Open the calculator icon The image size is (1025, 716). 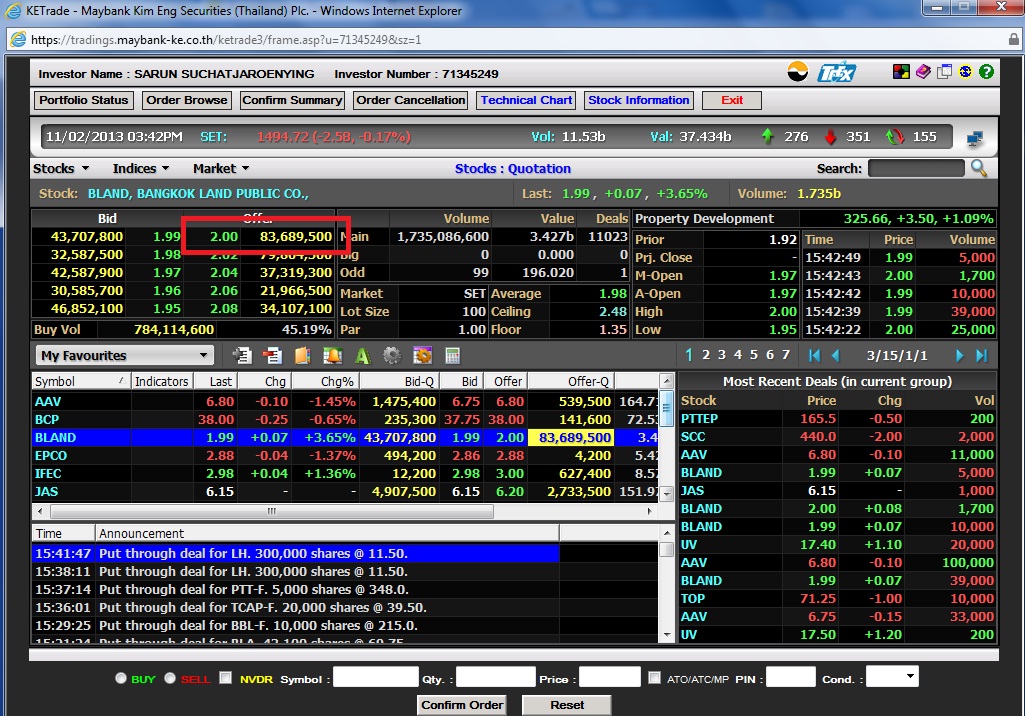[x=452, y=356]
